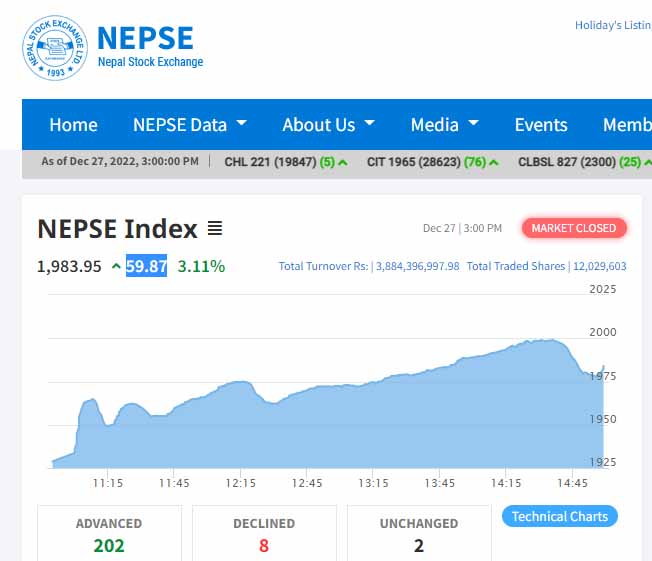Click the CIT ticker green up arrow
Image resolution: width=652 pixels, height=561 pixels.
(x=495, y=162)
